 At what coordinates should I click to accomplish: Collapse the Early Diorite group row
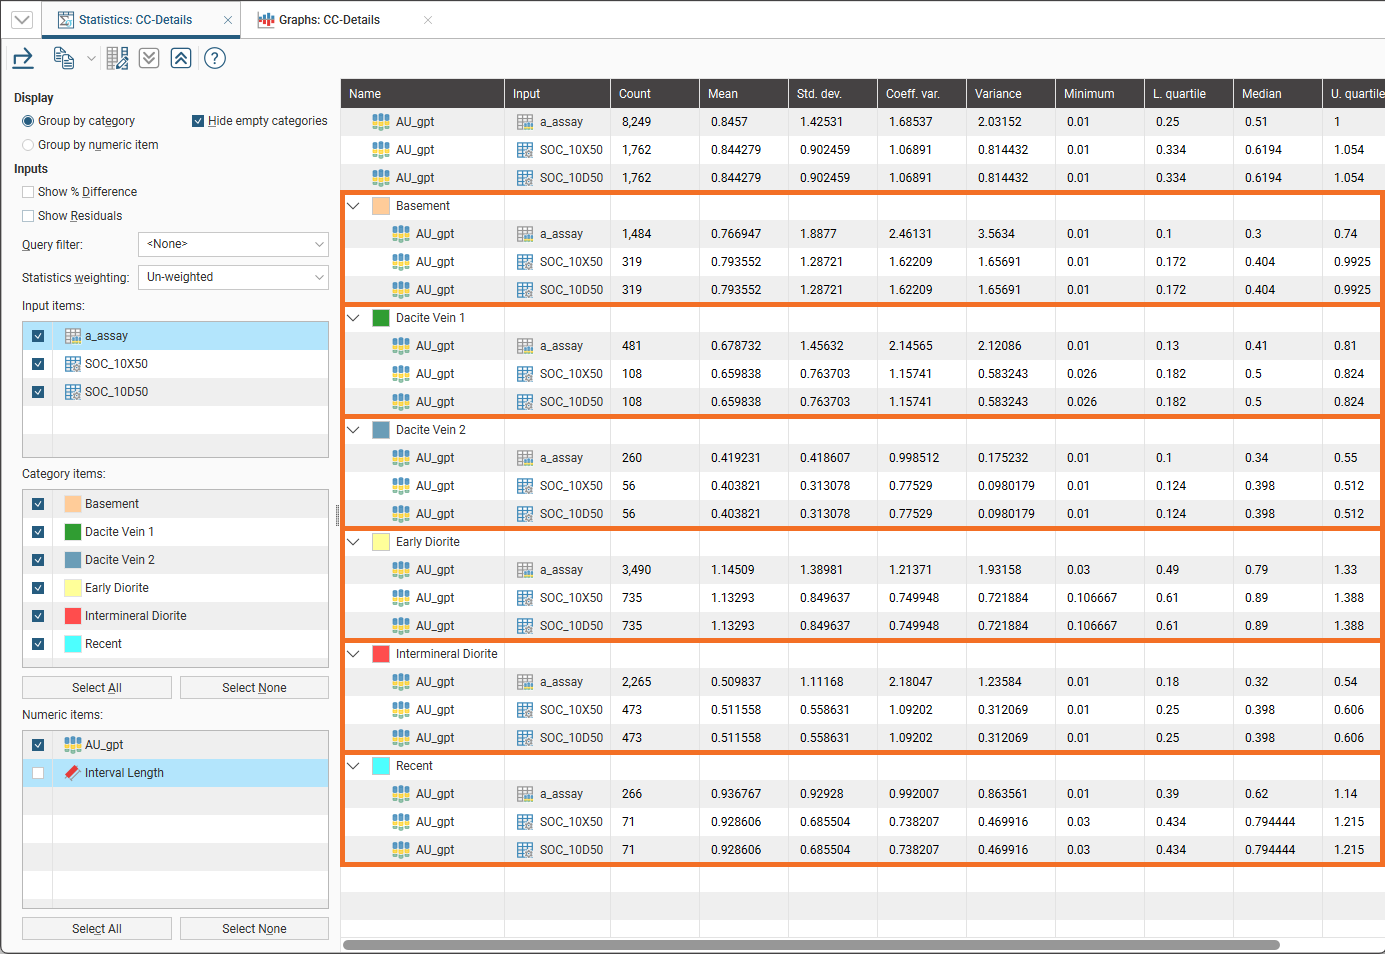353,542
